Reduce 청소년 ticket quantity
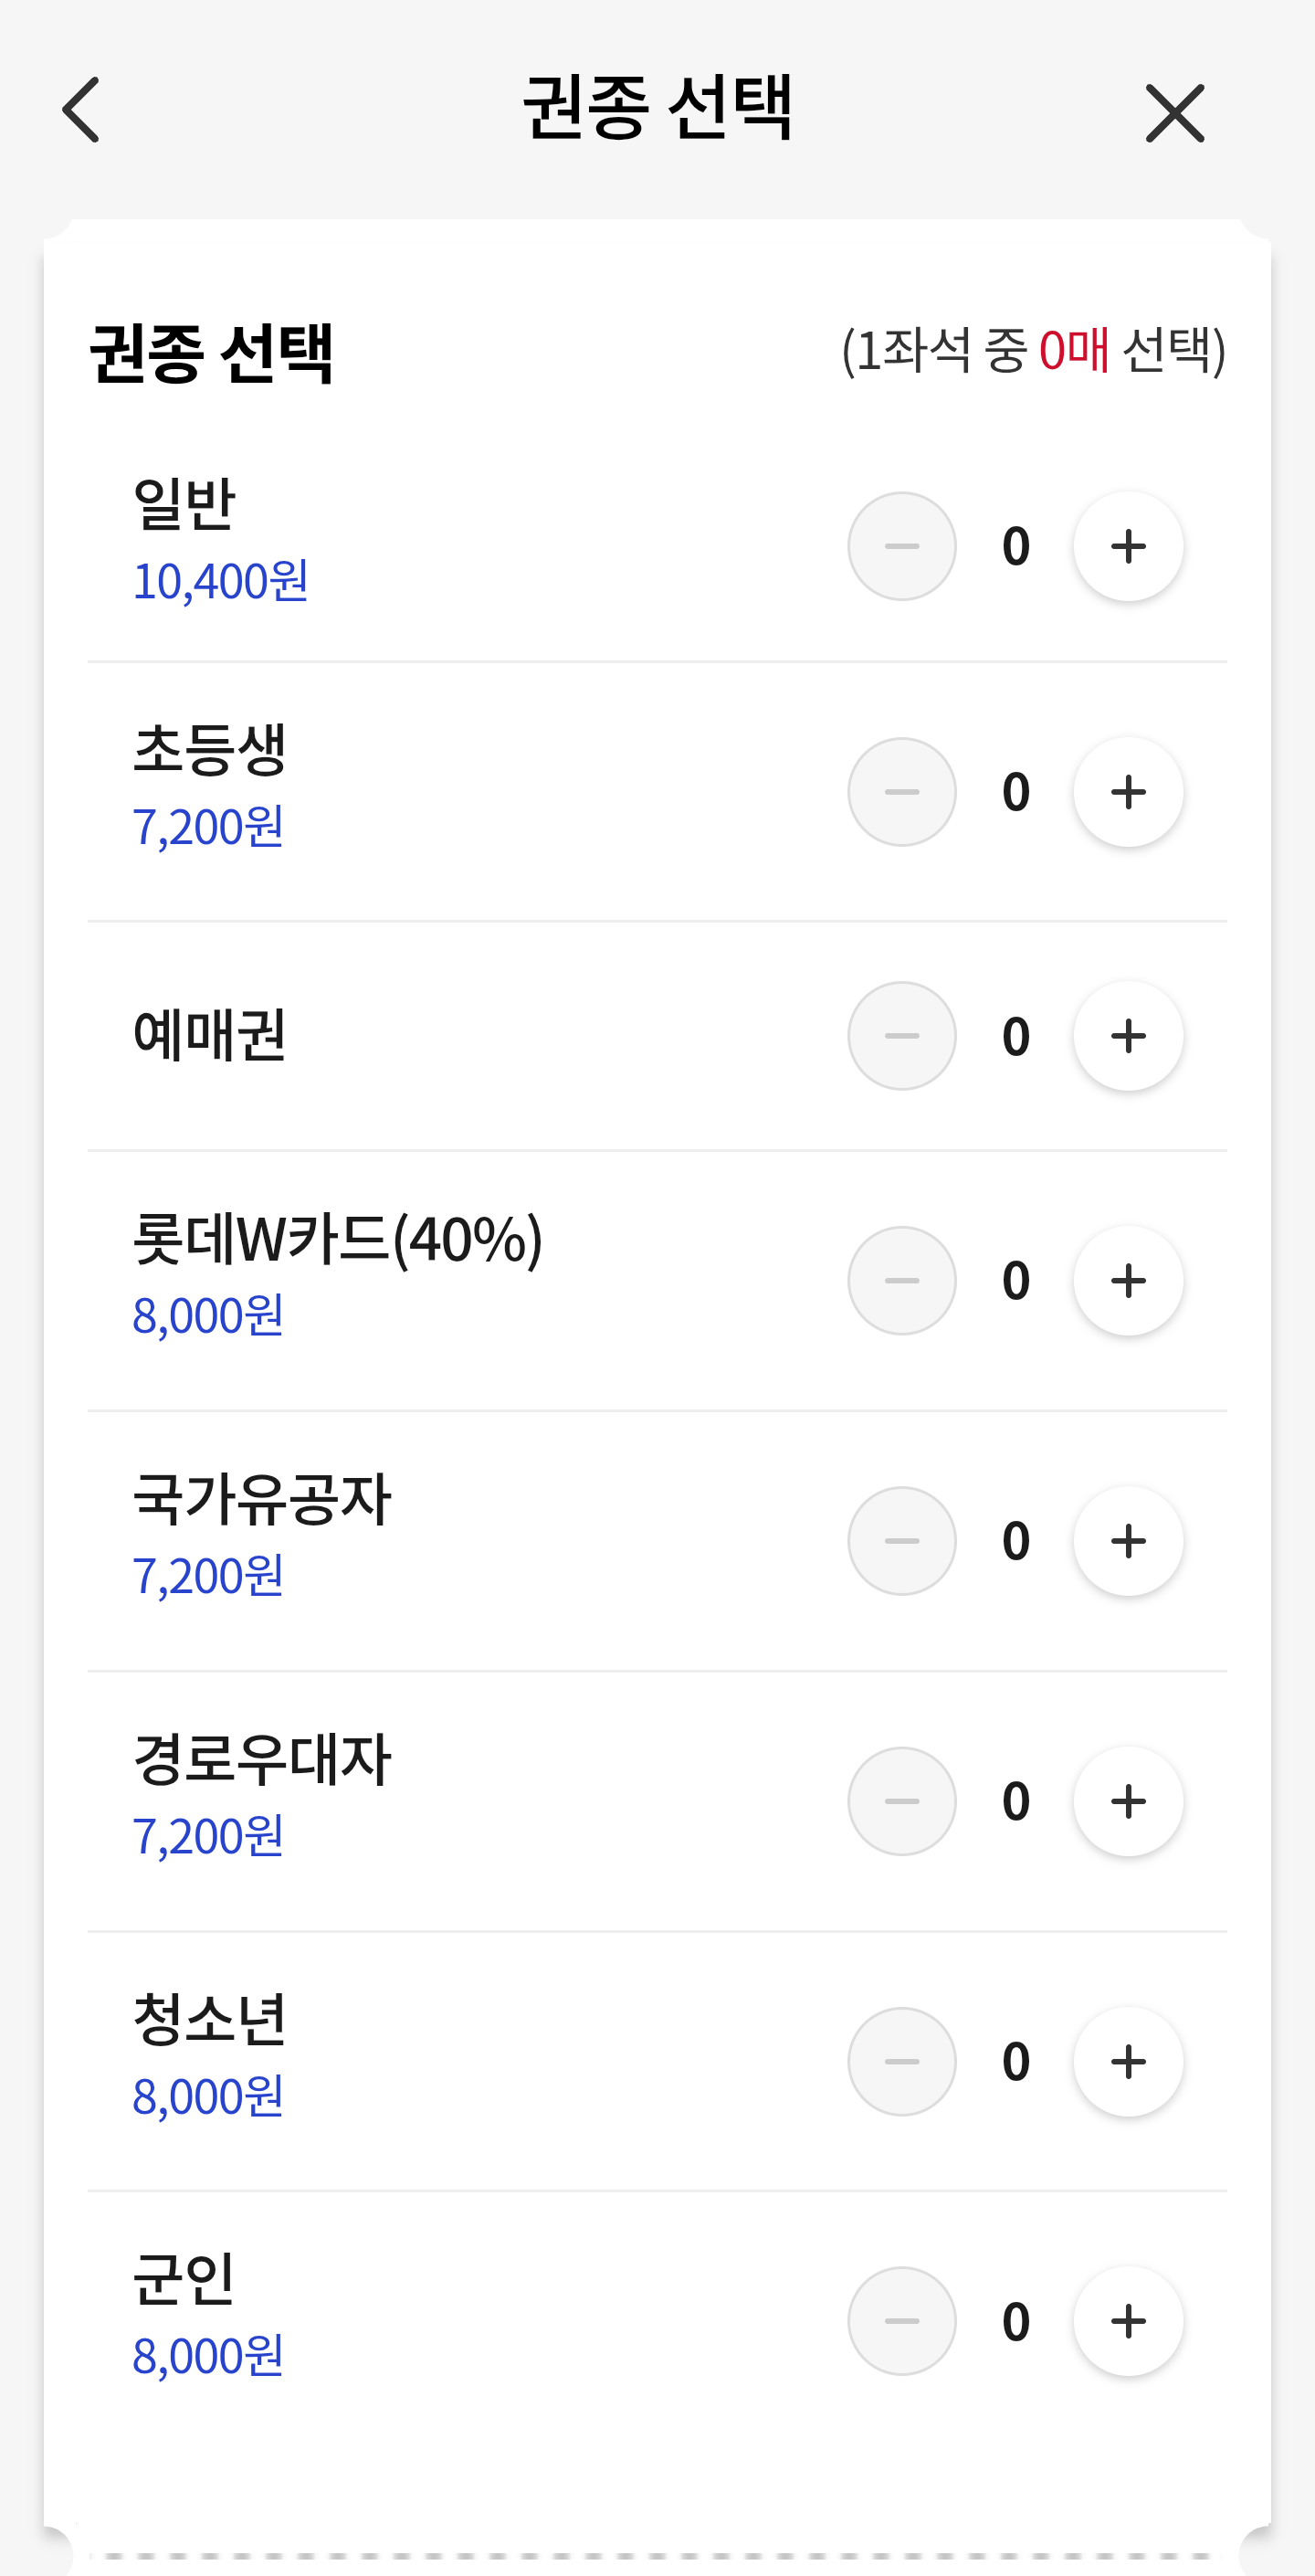 pos(901,2061)
